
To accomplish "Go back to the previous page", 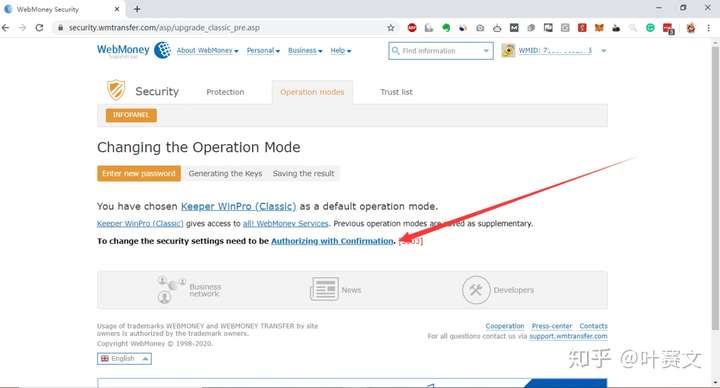I will [6, 28].
